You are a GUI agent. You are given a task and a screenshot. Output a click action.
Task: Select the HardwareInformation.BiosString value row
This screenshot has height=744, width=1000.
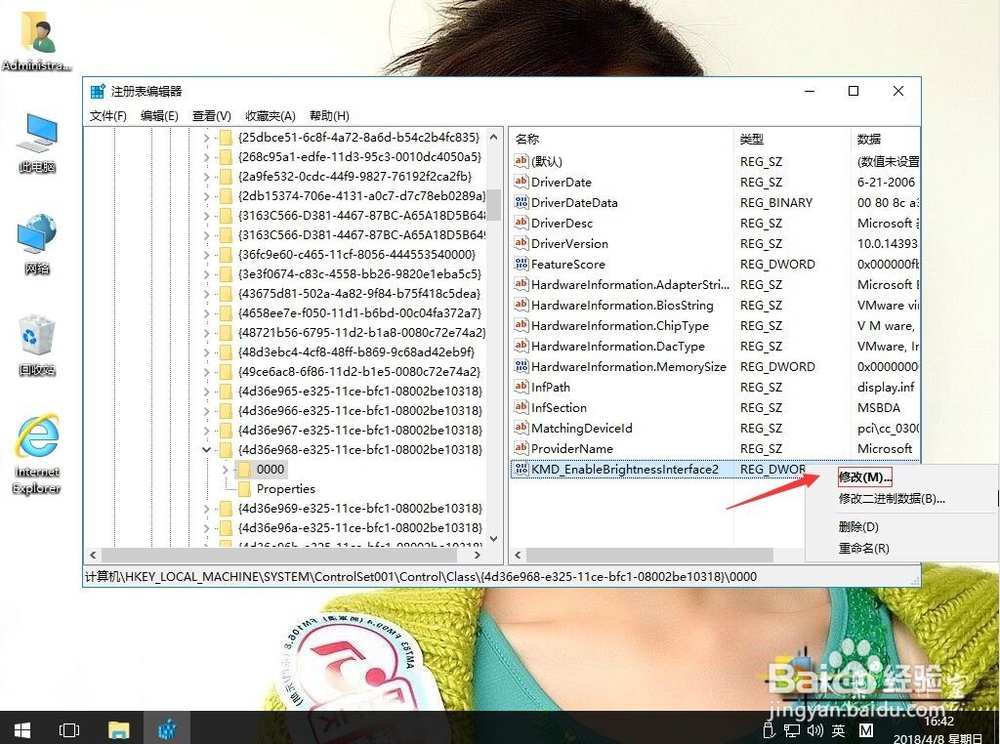tap(716, 305)
